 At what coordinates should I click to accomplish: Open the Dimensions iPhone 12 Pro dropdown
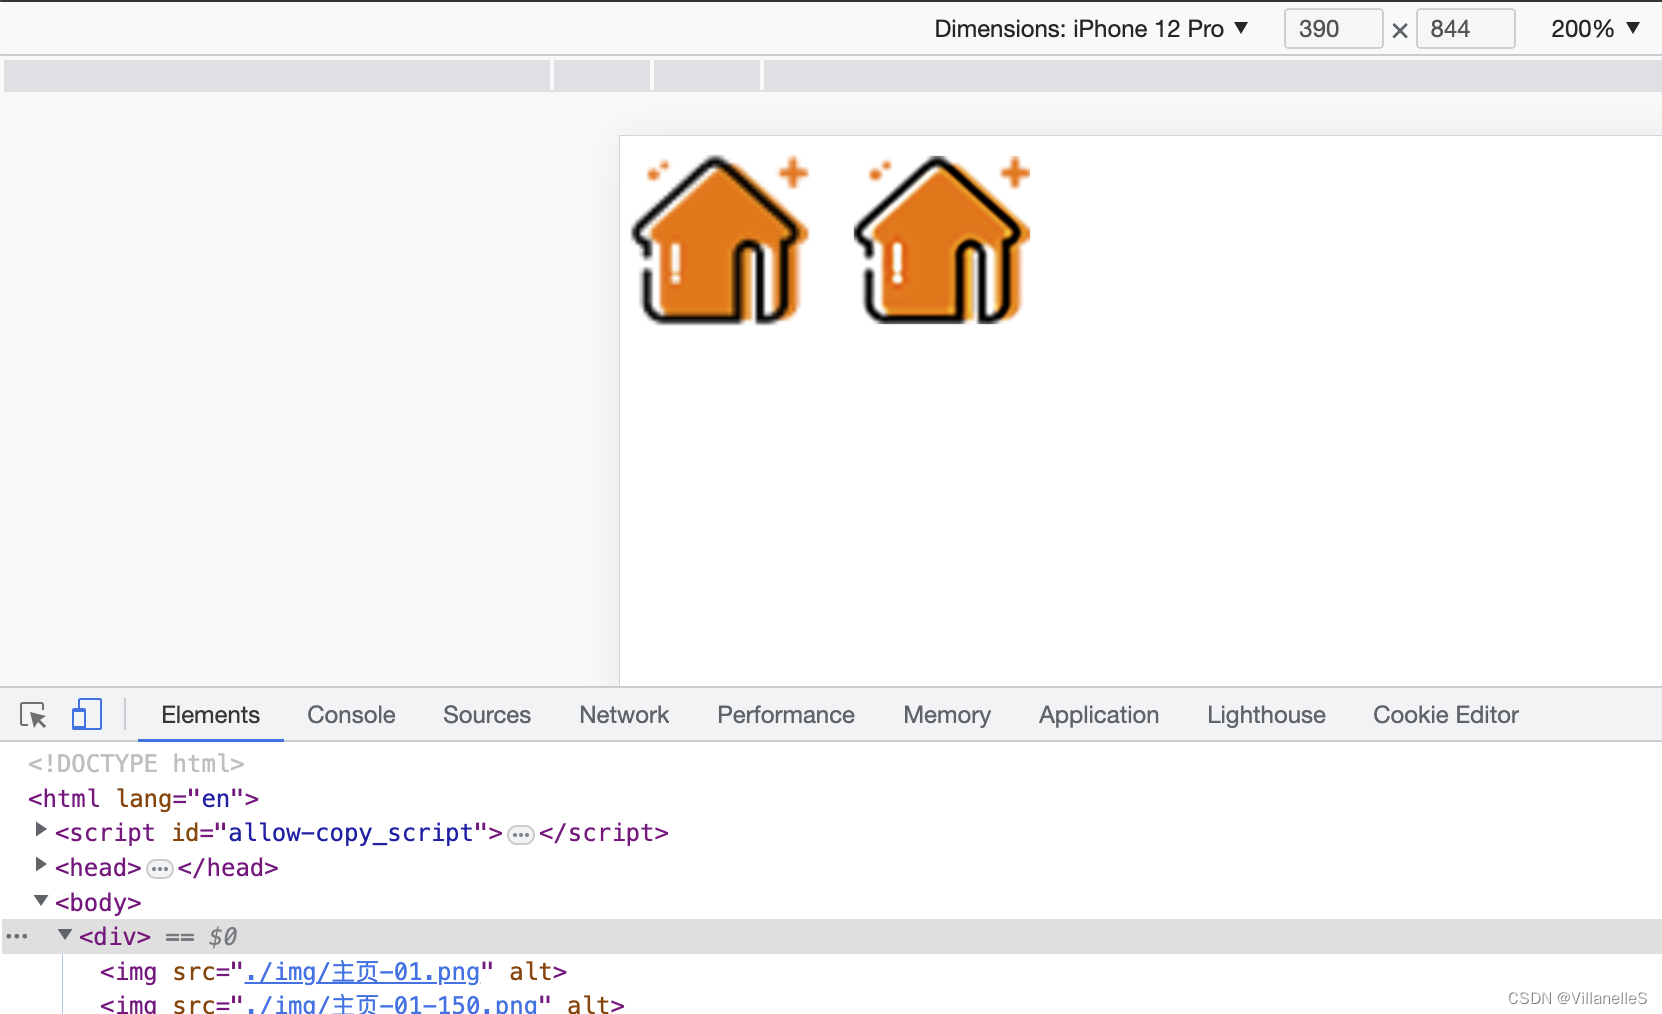[1091, 29]
